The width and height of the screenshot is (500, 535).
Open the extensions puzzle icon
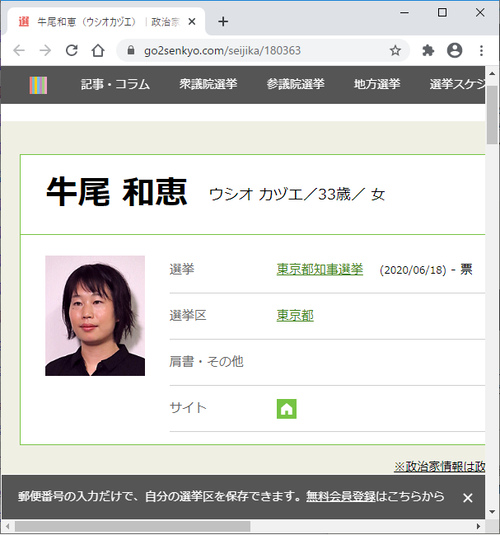(x=428, y=50)
